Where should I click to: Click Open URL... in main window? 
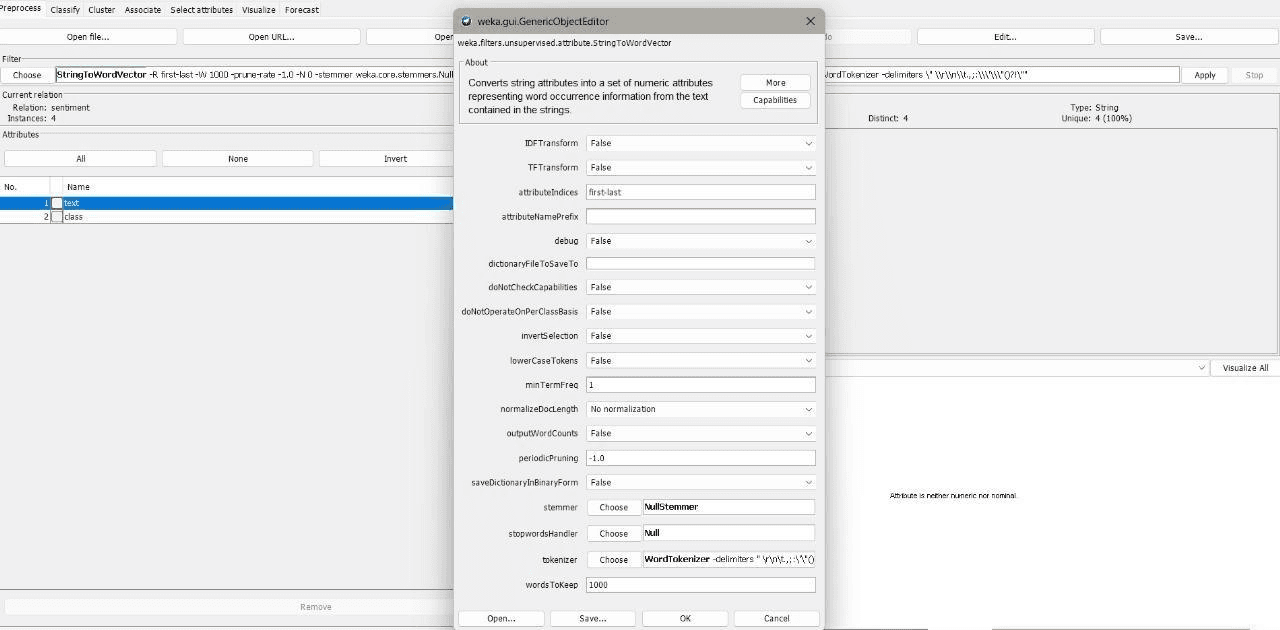[271, 37]
